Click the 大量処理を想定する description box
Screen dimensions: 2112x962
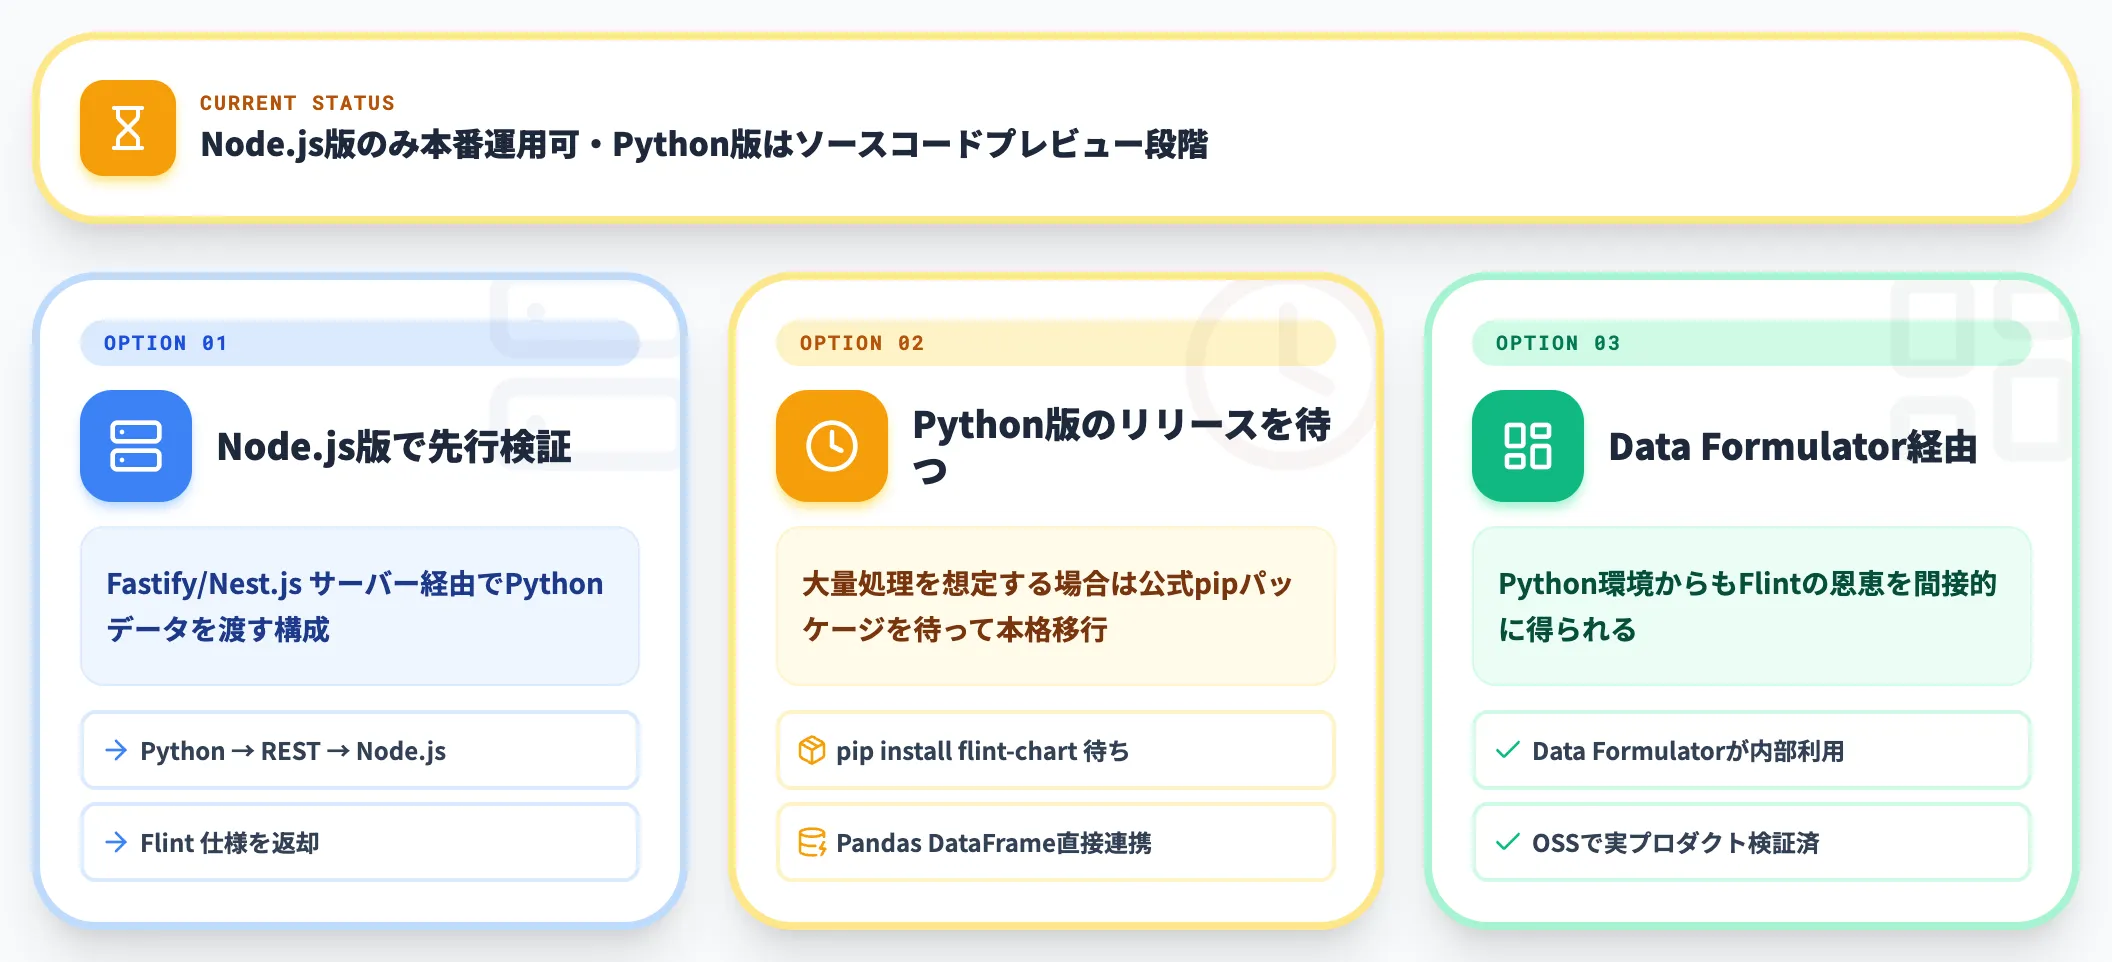[1056, 606]
